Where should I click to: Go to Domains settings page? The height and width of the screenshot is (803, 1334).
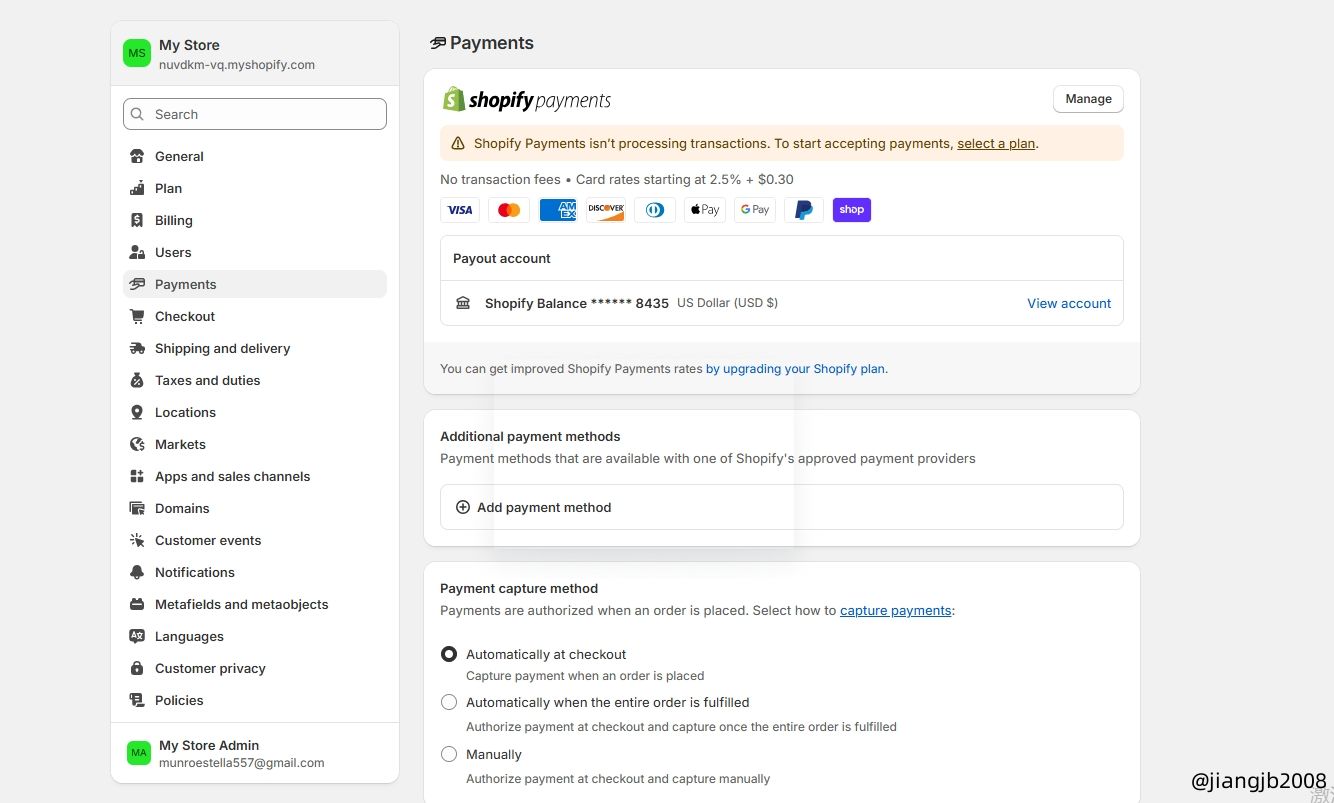[182, 508]
